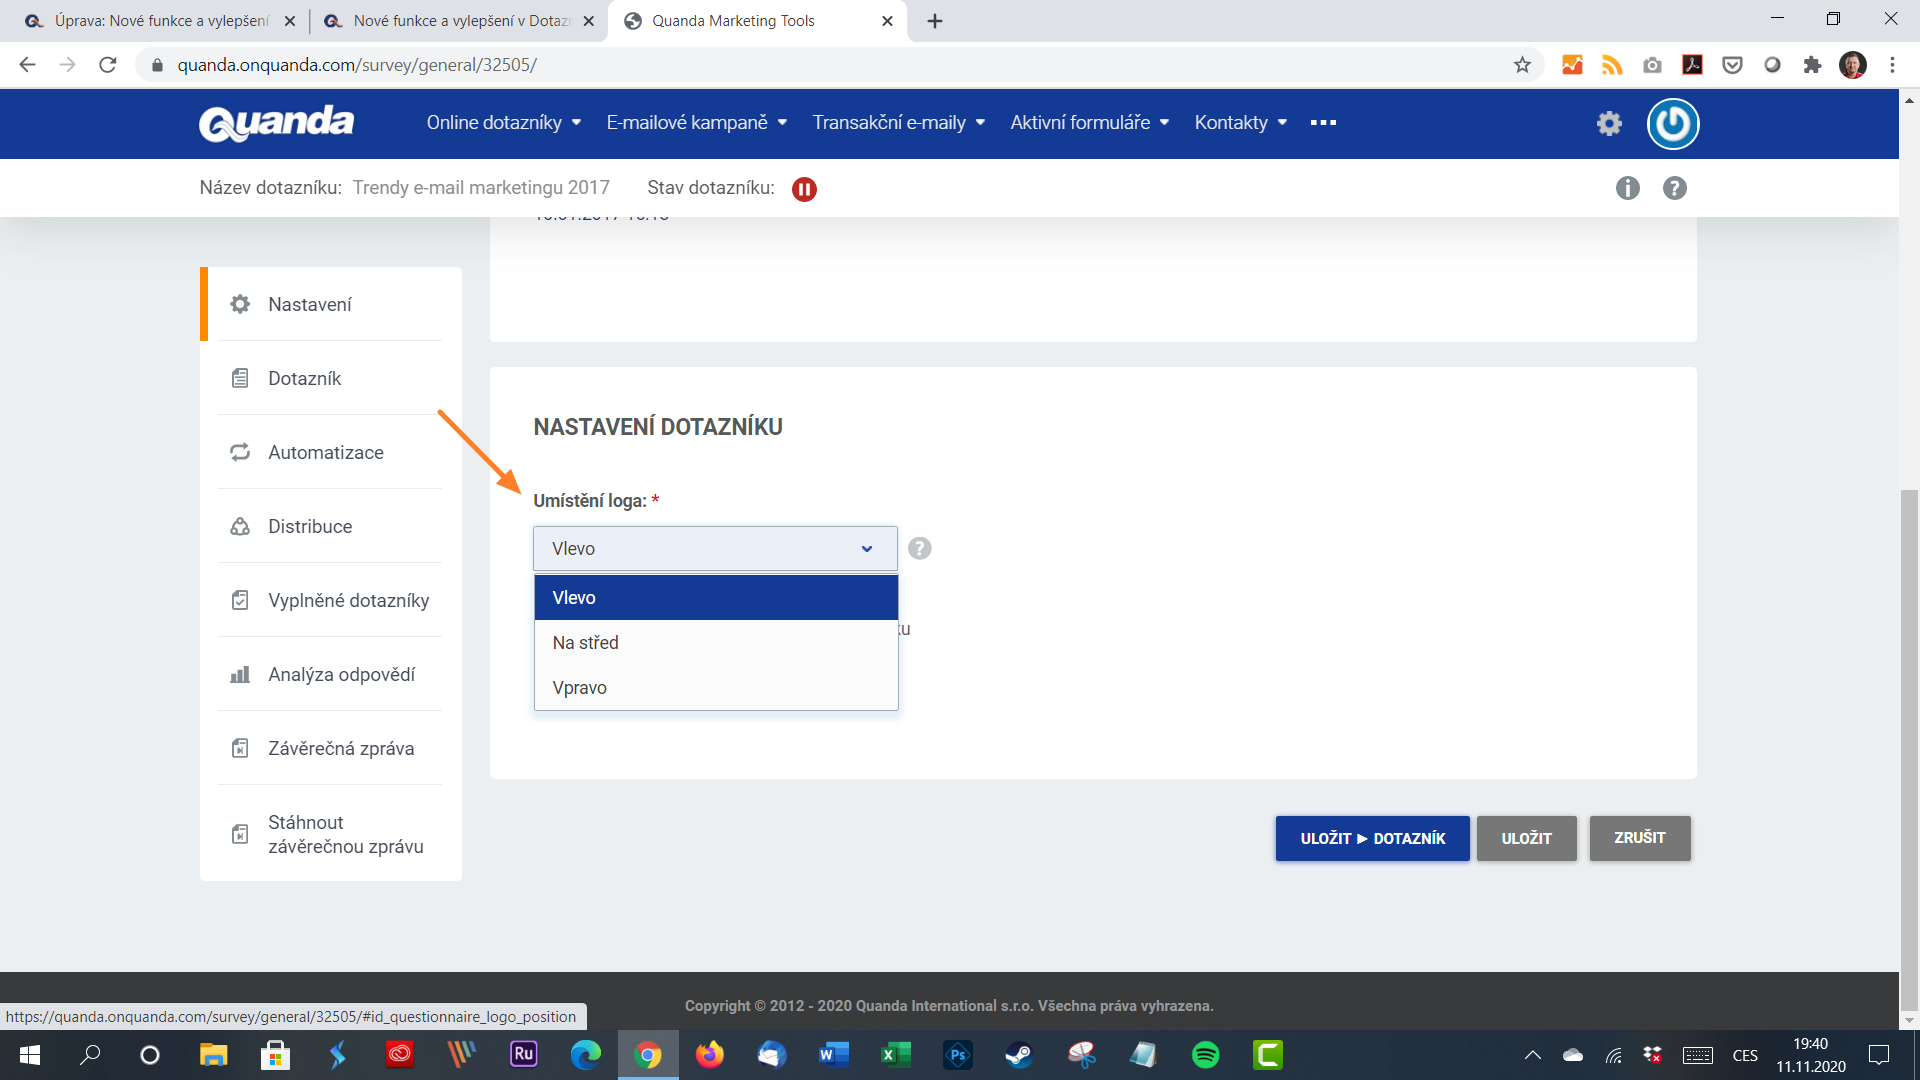Open the E-mailové kampaně menu
This screenshot has width=1920, height=1080.
(x=695, y=122)
